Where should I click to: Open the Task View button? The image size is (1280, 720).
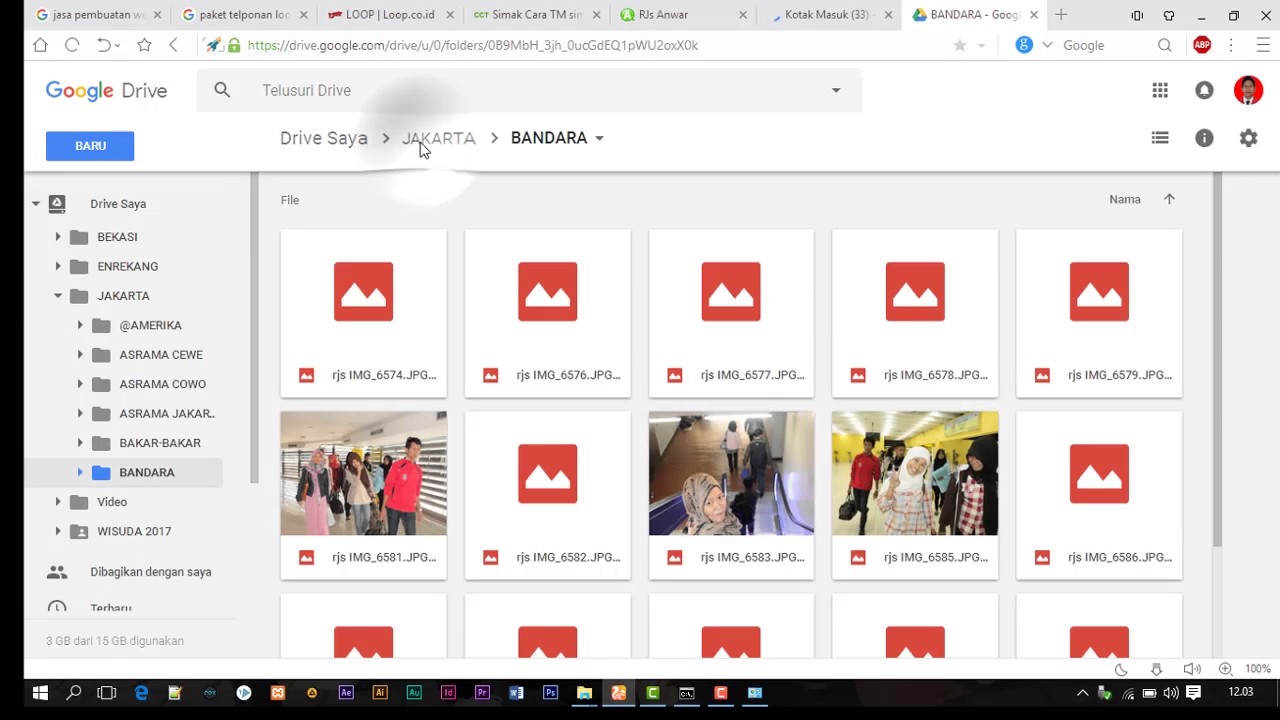point(106,692)
